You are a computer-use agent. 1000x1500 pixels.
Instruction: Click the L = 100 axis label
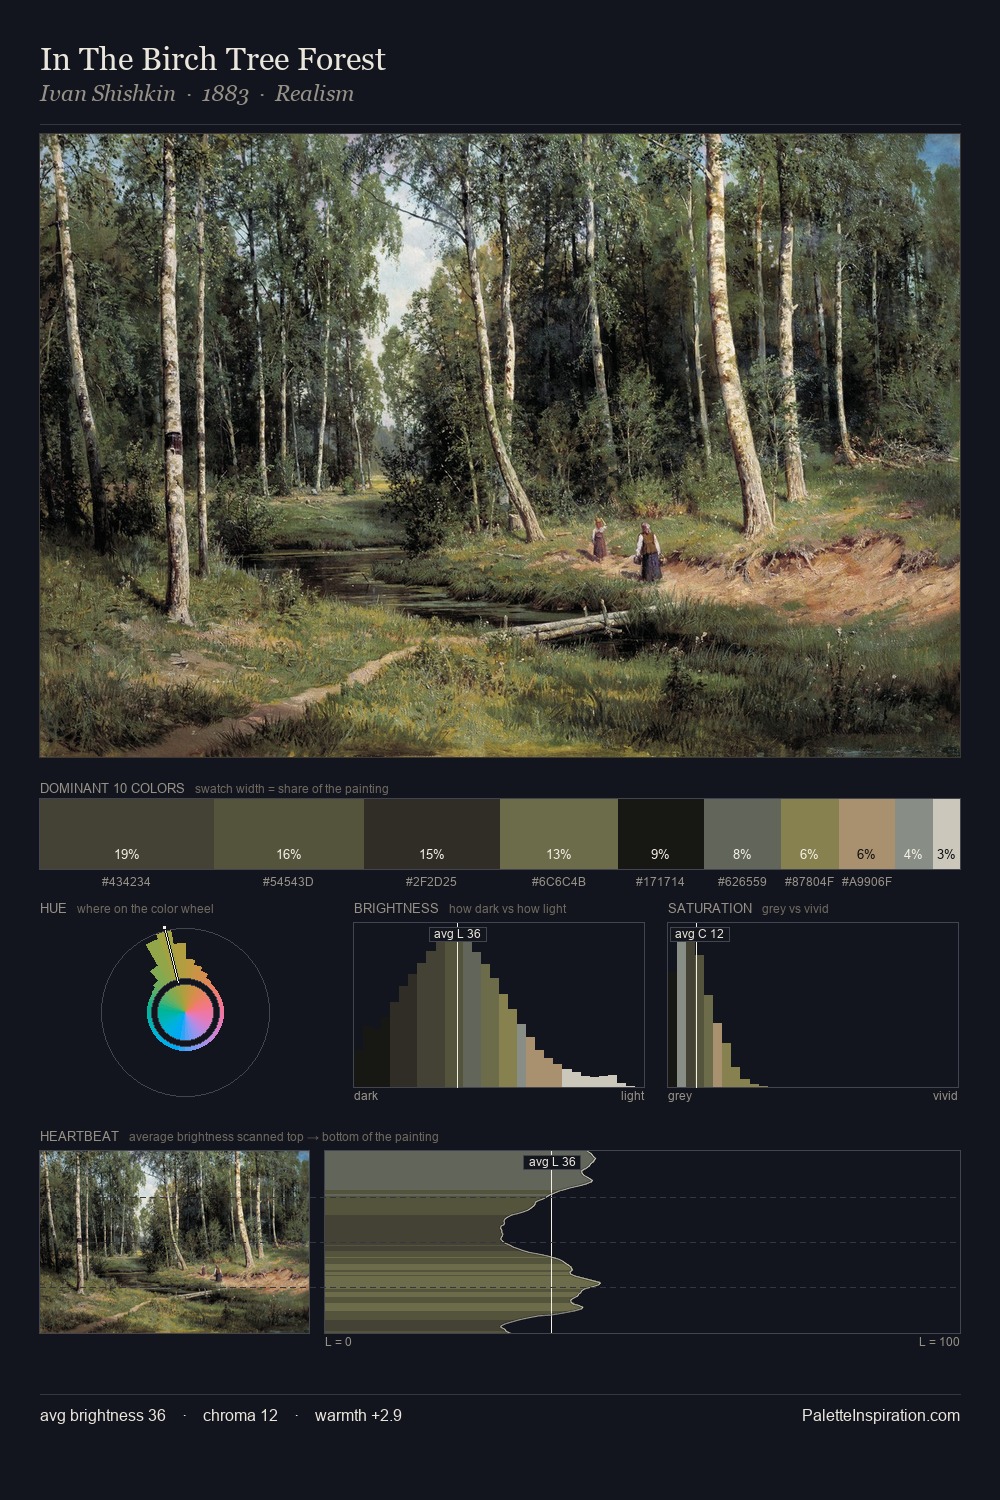point(939,1342)
